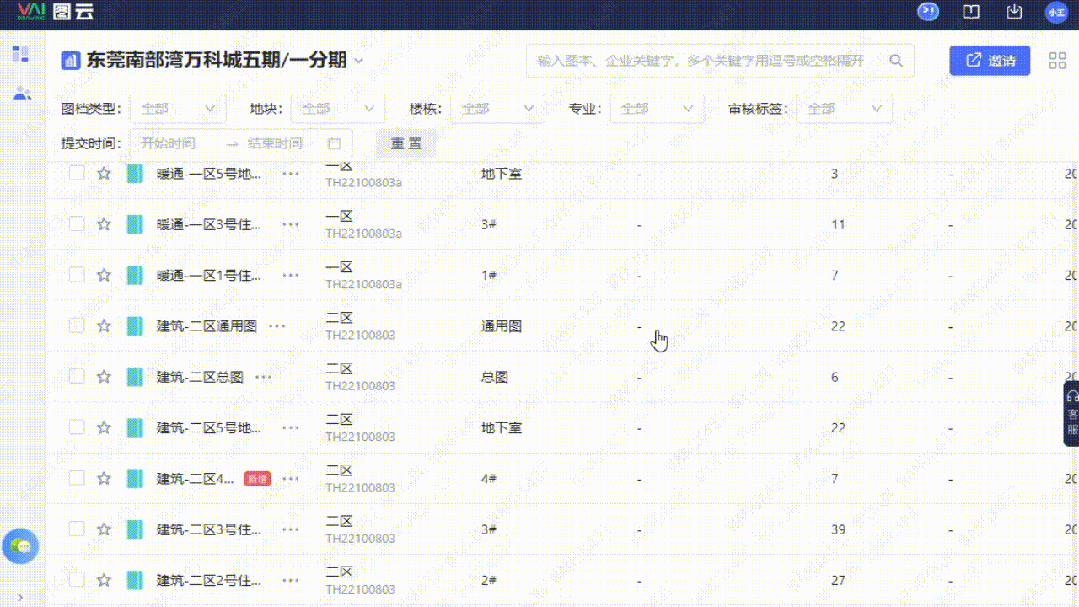Tick the checkbox for 建筑-二区2号住 row
The image size is (1079, 607).
coord(77,580)
